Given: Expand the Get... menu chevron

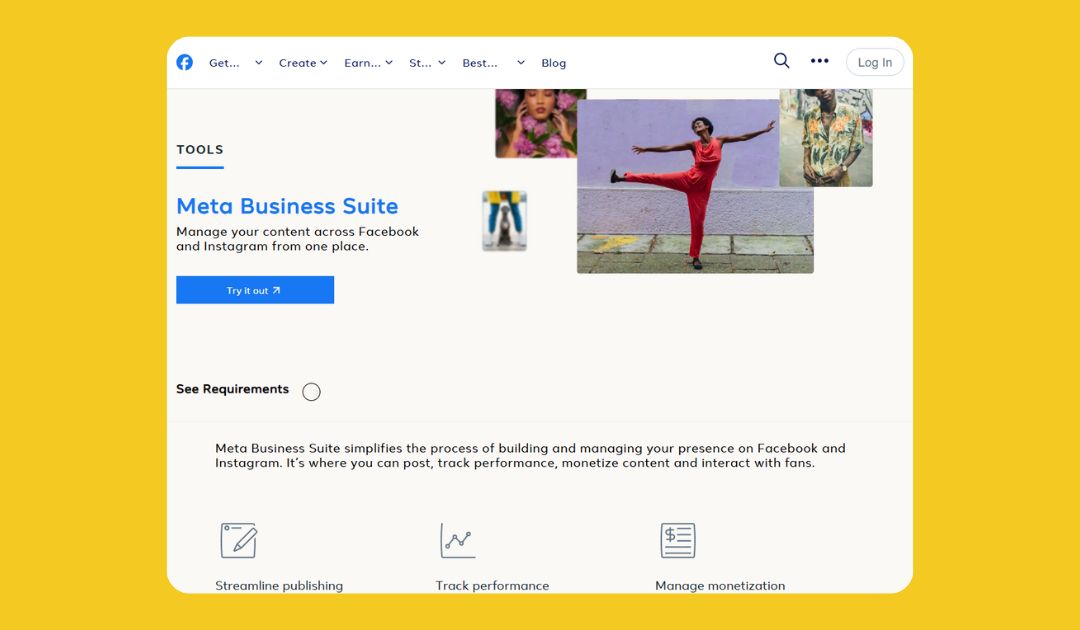Looking at the screenshot, I should [259, 63].
